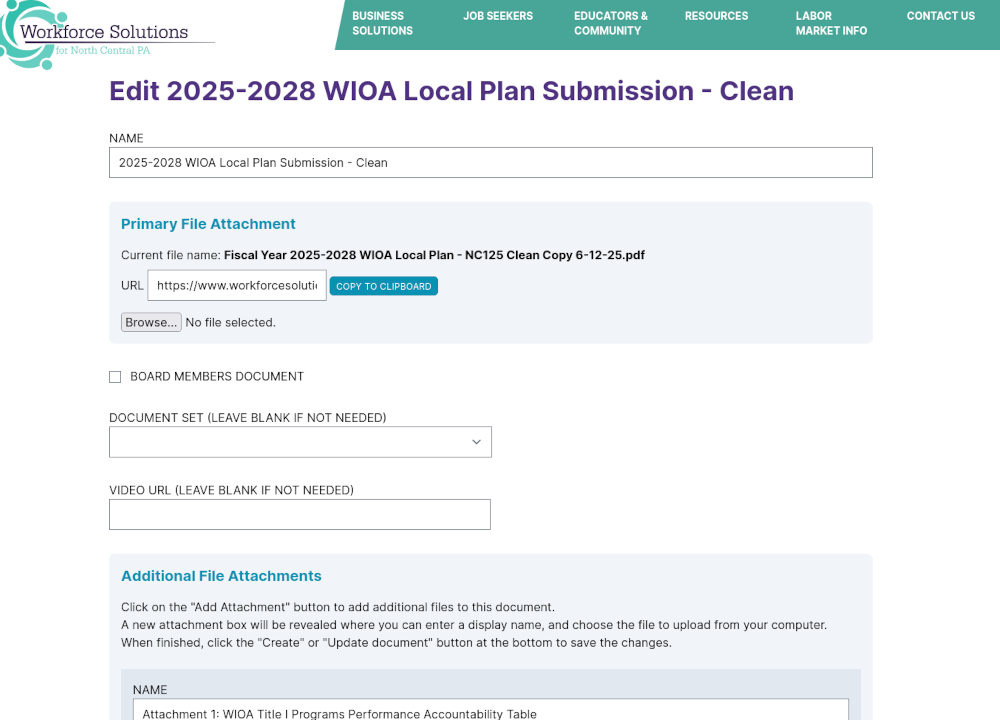Viewport: 1000px width, 720px height.
Task: Click the document Name input field
Action: point(490,163)
